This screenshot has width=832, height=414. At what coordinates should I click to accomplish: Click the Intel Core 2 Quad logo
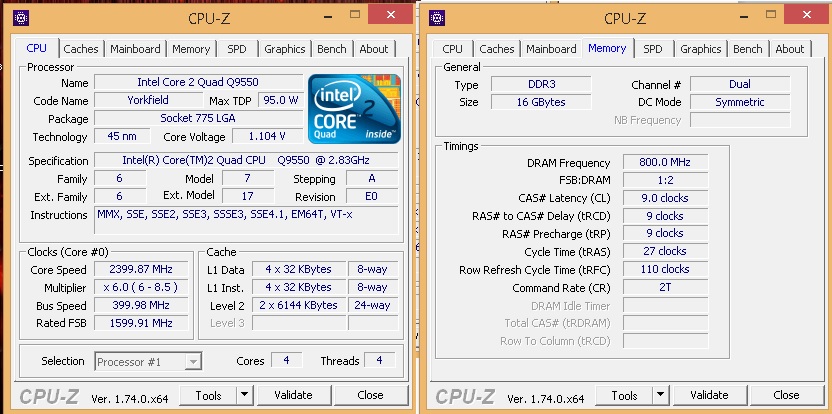point(354,107)
